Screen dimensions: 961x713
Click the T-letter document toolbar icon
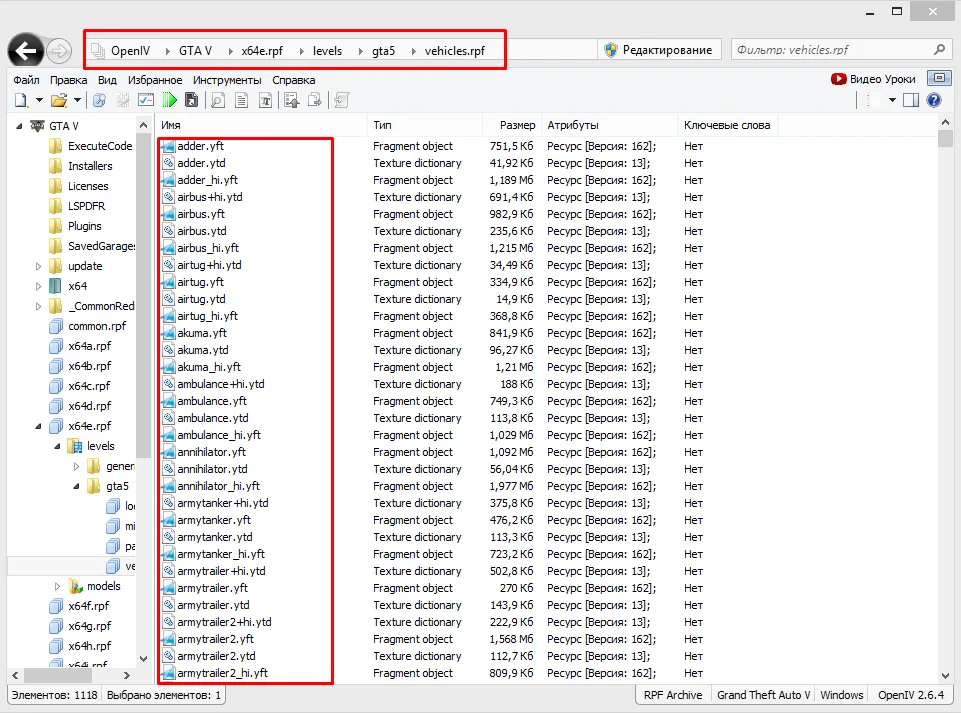click(x=265, y=100)
